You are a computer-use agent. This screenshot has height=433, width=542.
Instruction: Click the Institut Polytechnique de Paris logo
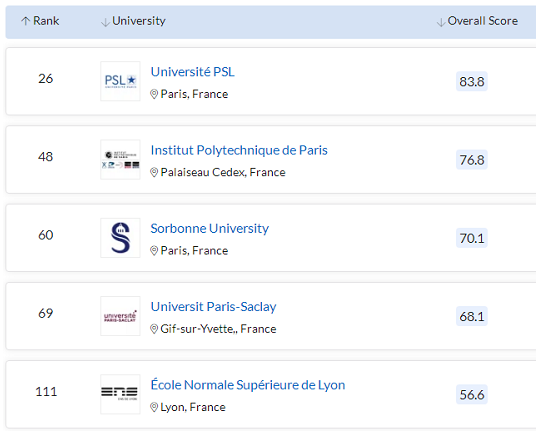click(x=120, y=159)
